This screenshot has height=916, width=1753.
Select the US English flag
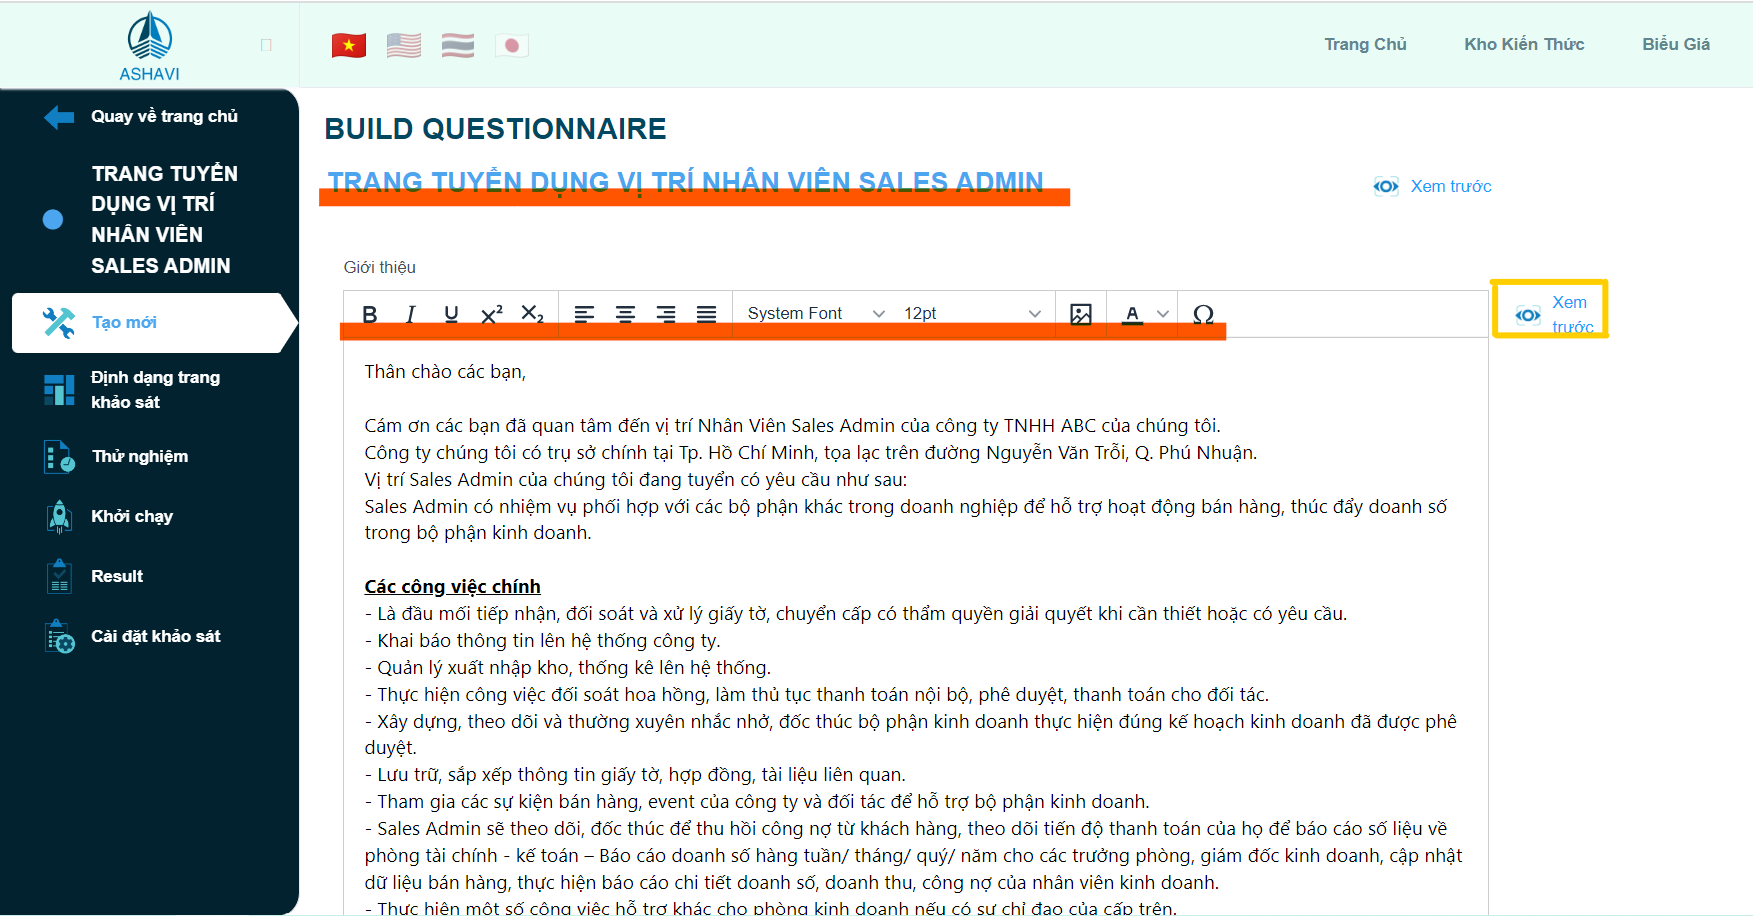tap(404, 45)
